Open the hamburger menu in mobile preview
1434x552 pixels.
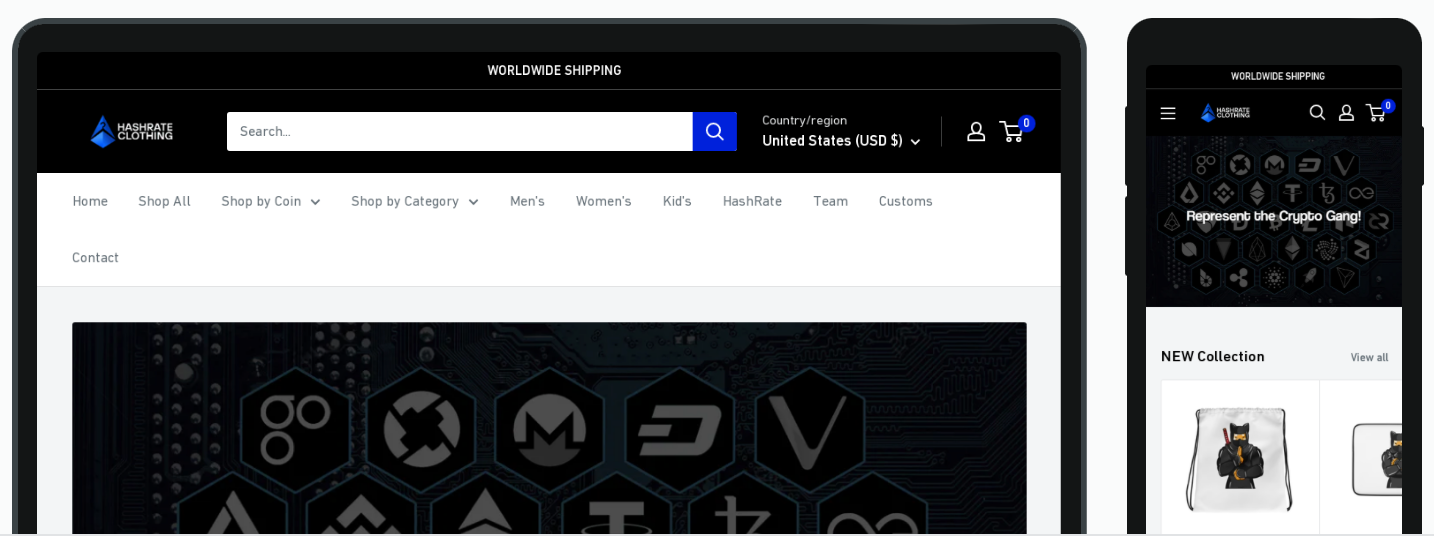[1168, 113]
